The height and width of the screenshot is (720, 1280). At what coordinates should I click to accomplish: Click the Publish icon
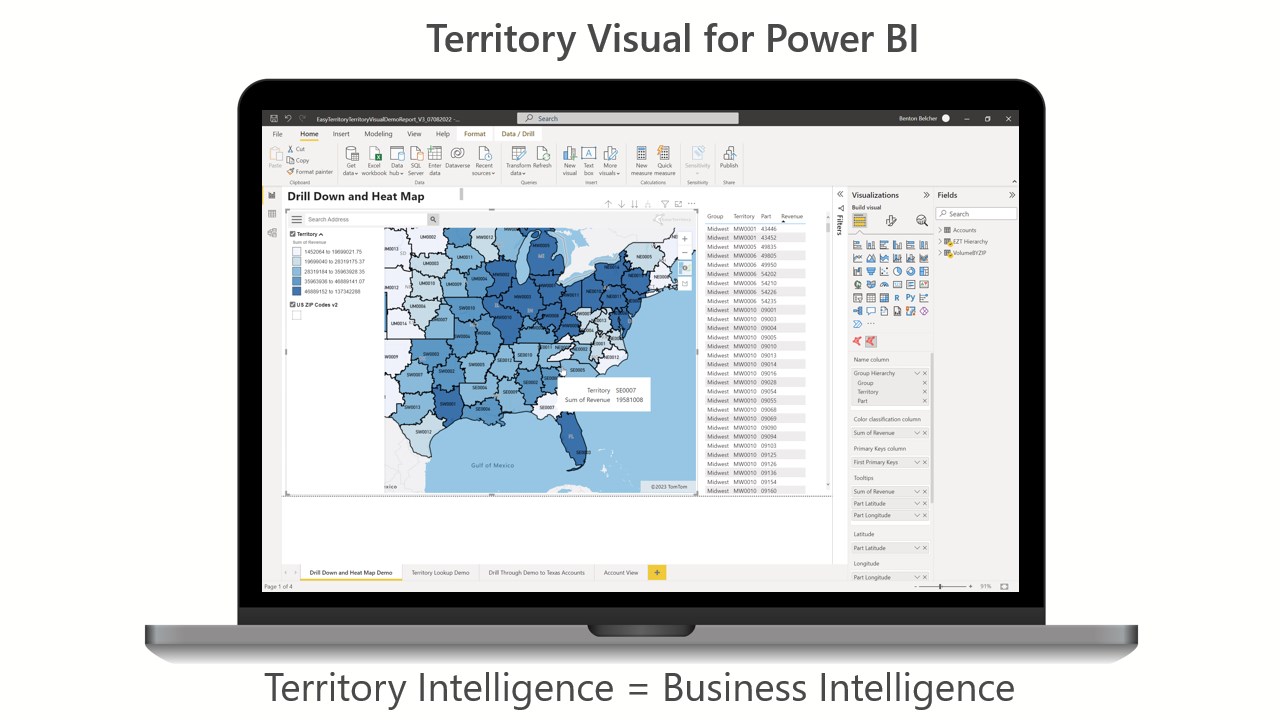click(x=729, y=153)
